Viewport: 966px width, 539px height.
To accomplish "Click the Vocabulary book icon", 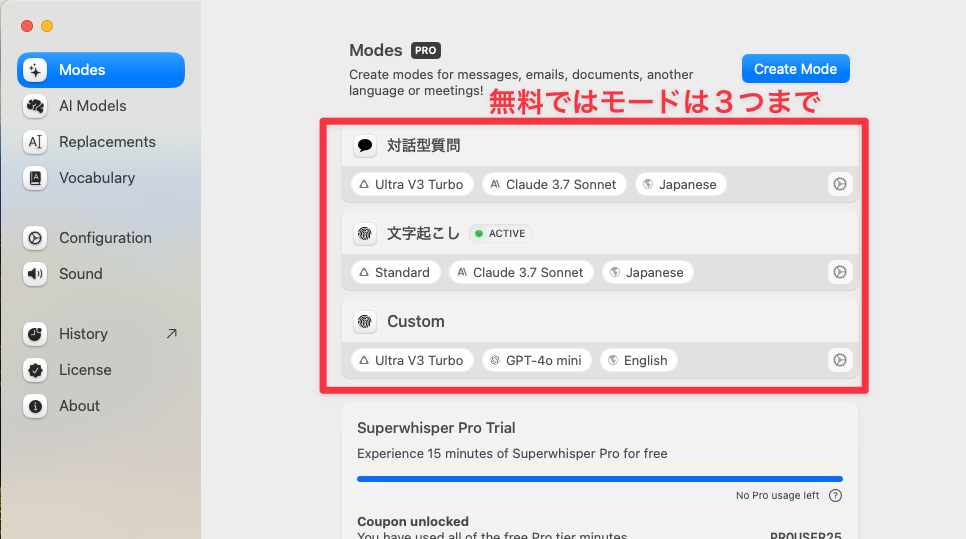I will coord(35,178).
